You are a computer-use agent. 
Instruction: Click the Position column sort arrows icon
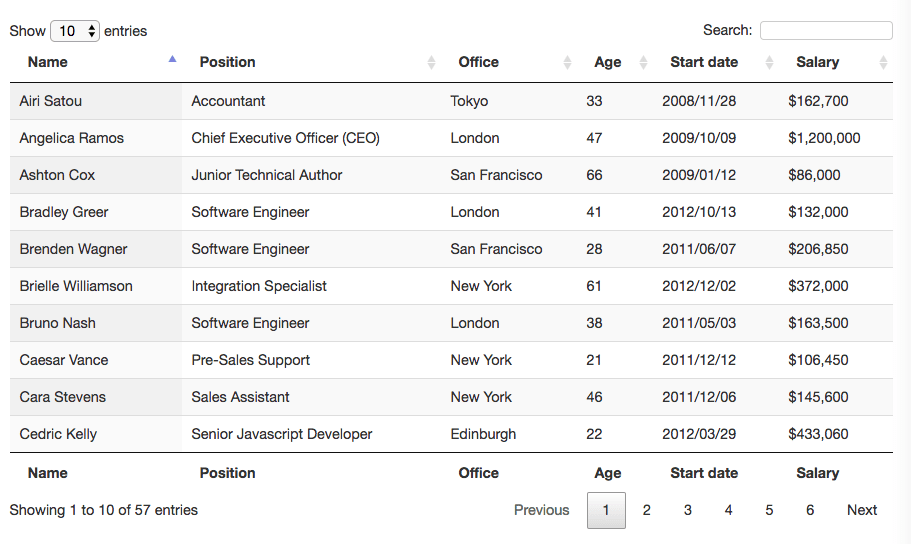pyautogui.click(x=431, y=62)
